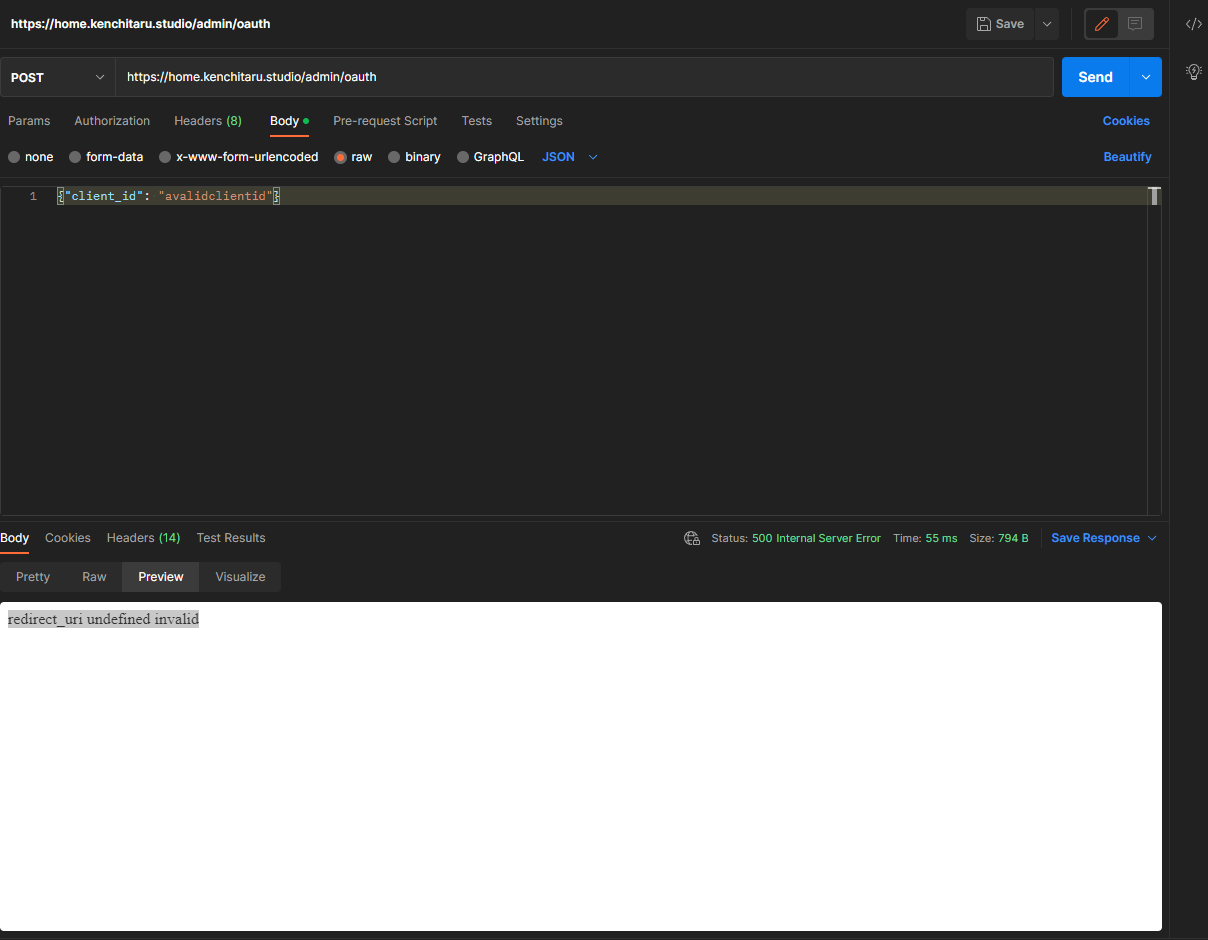
Task: Click the documentation pencil icon
Action: 1101,24
